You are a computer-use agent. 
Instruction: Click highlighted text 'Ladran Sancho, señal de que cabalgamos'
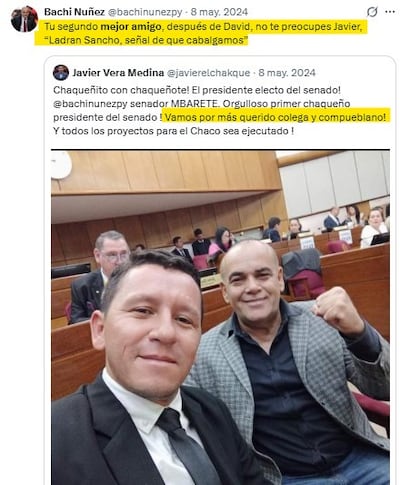coord(141,40)
